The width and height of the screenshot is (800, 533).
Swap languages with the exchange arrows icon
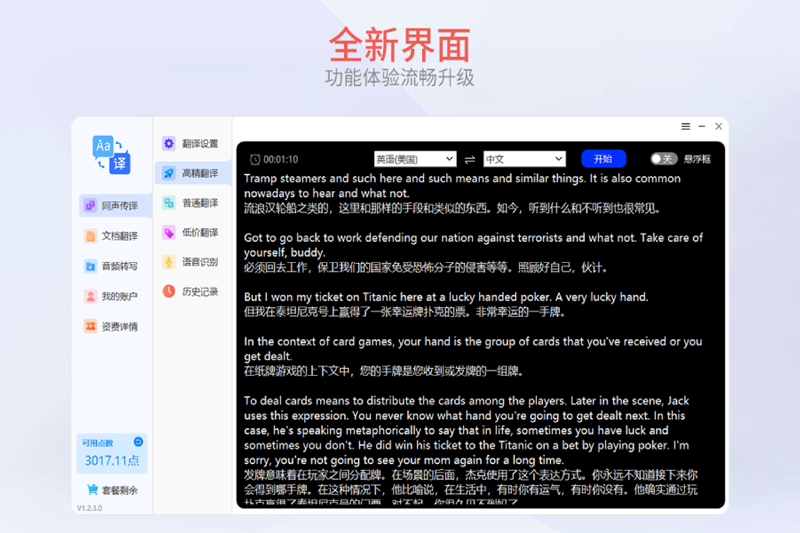(470, 159)
